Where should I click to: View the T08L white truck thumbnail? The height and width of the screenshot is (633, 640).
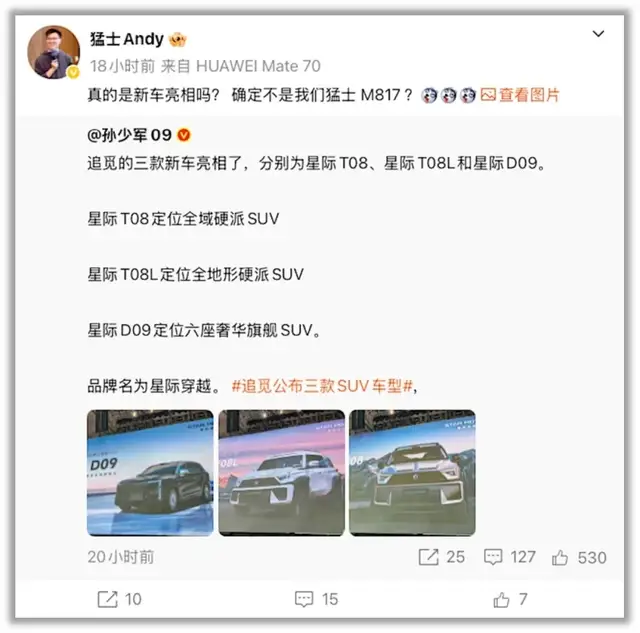[282, 473]
